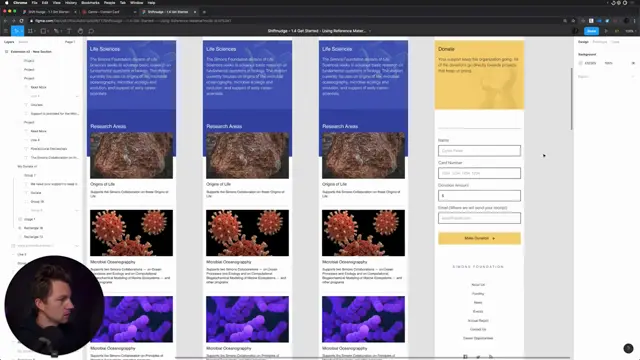This screenshot has height=360, width=640.
Task: Open the shape tool dropdown arrow
Action: tap(48, 31)
